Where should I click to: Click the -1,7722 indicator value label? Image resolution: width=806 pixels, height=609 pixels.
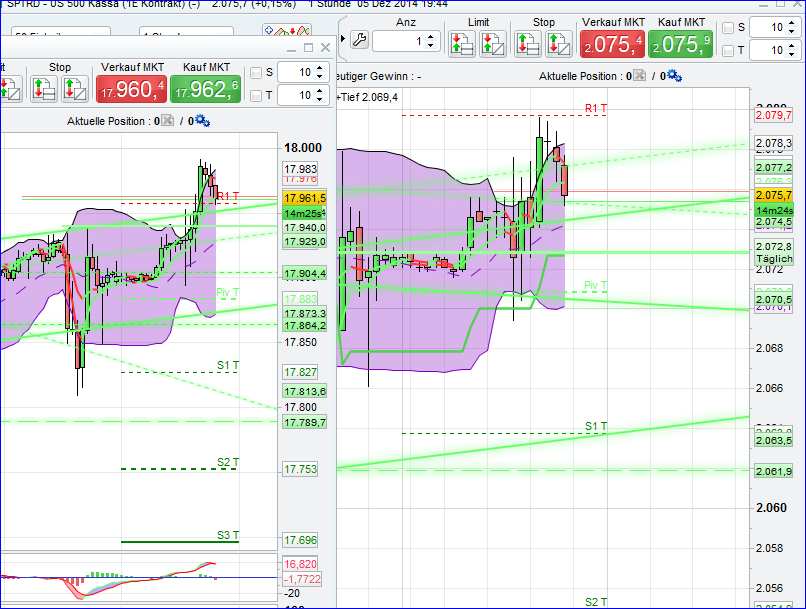point(303,579)
